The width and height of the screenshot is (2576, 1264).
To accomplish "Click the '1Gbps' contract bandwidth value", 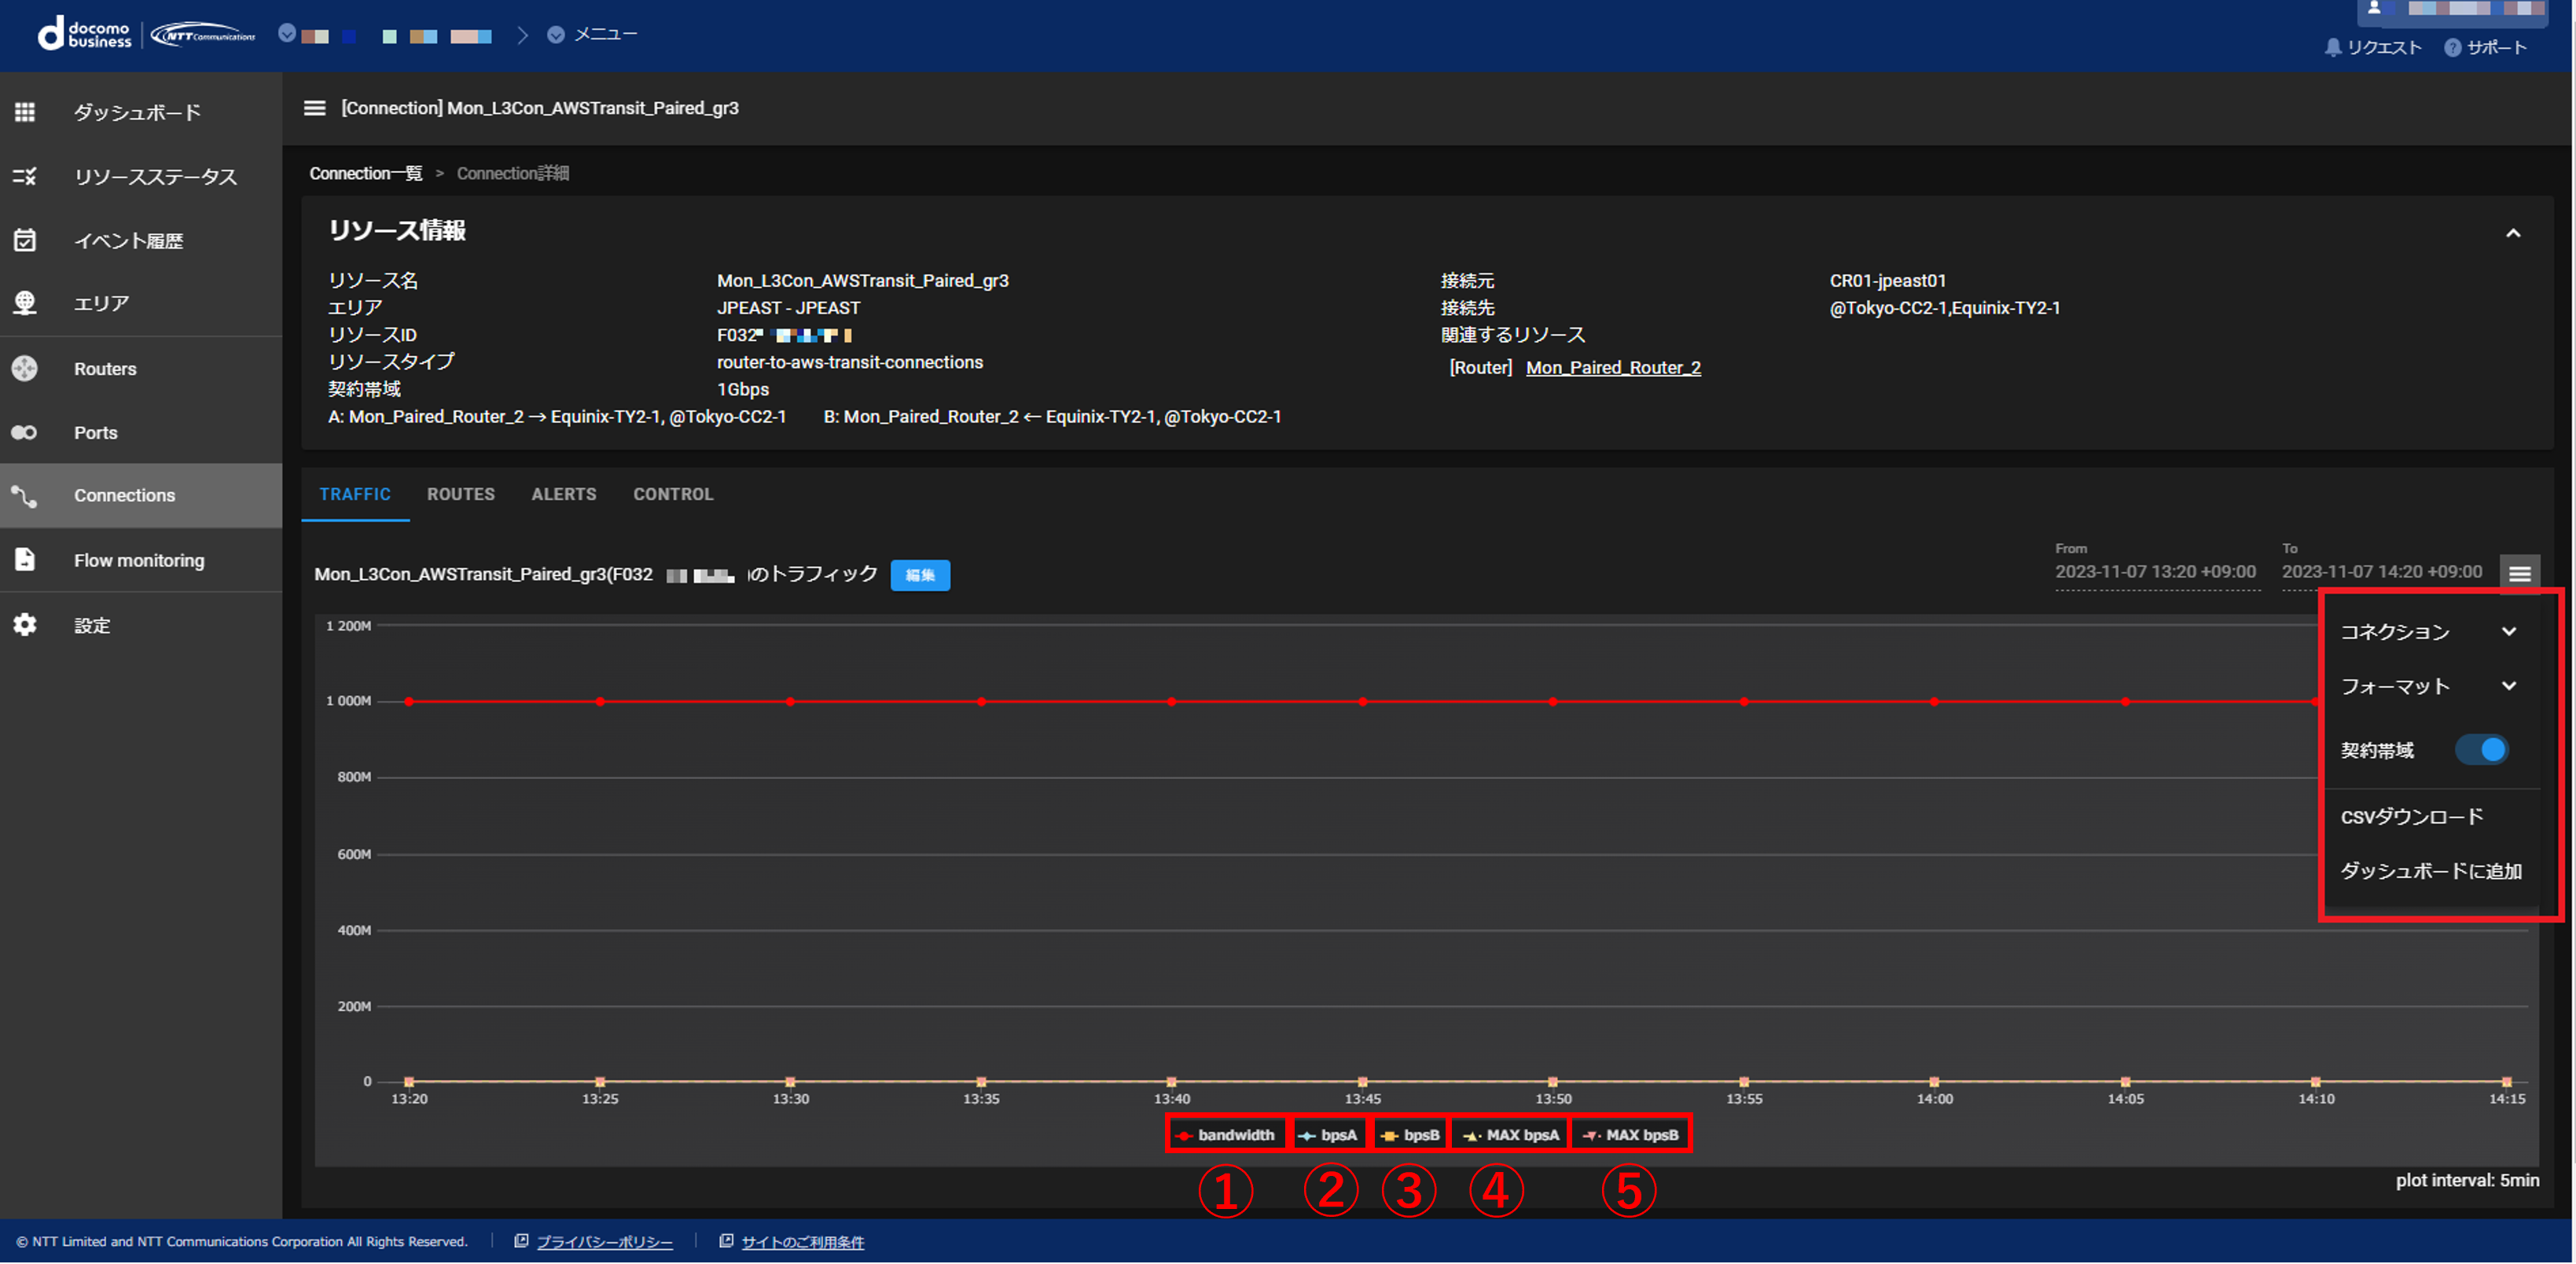I will pyautogui.click(x=743, y=389).
